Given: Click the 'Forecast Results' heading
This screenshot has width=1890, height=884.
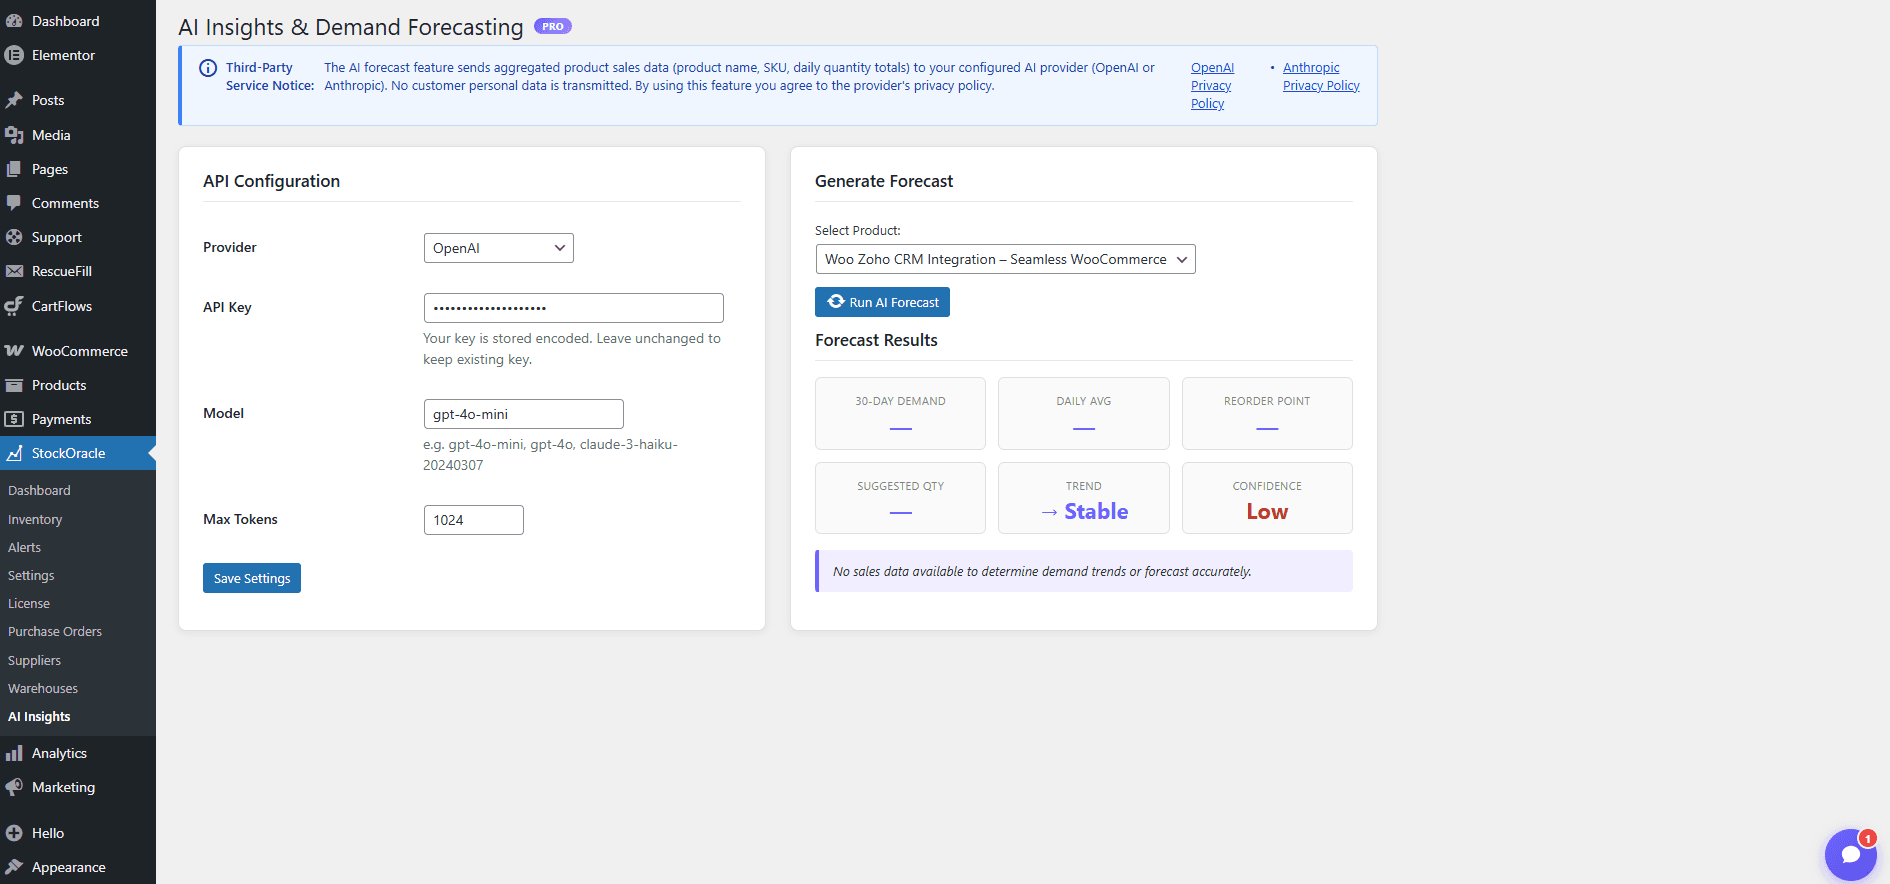Looking at the screenshot, I should coord(876,340).
